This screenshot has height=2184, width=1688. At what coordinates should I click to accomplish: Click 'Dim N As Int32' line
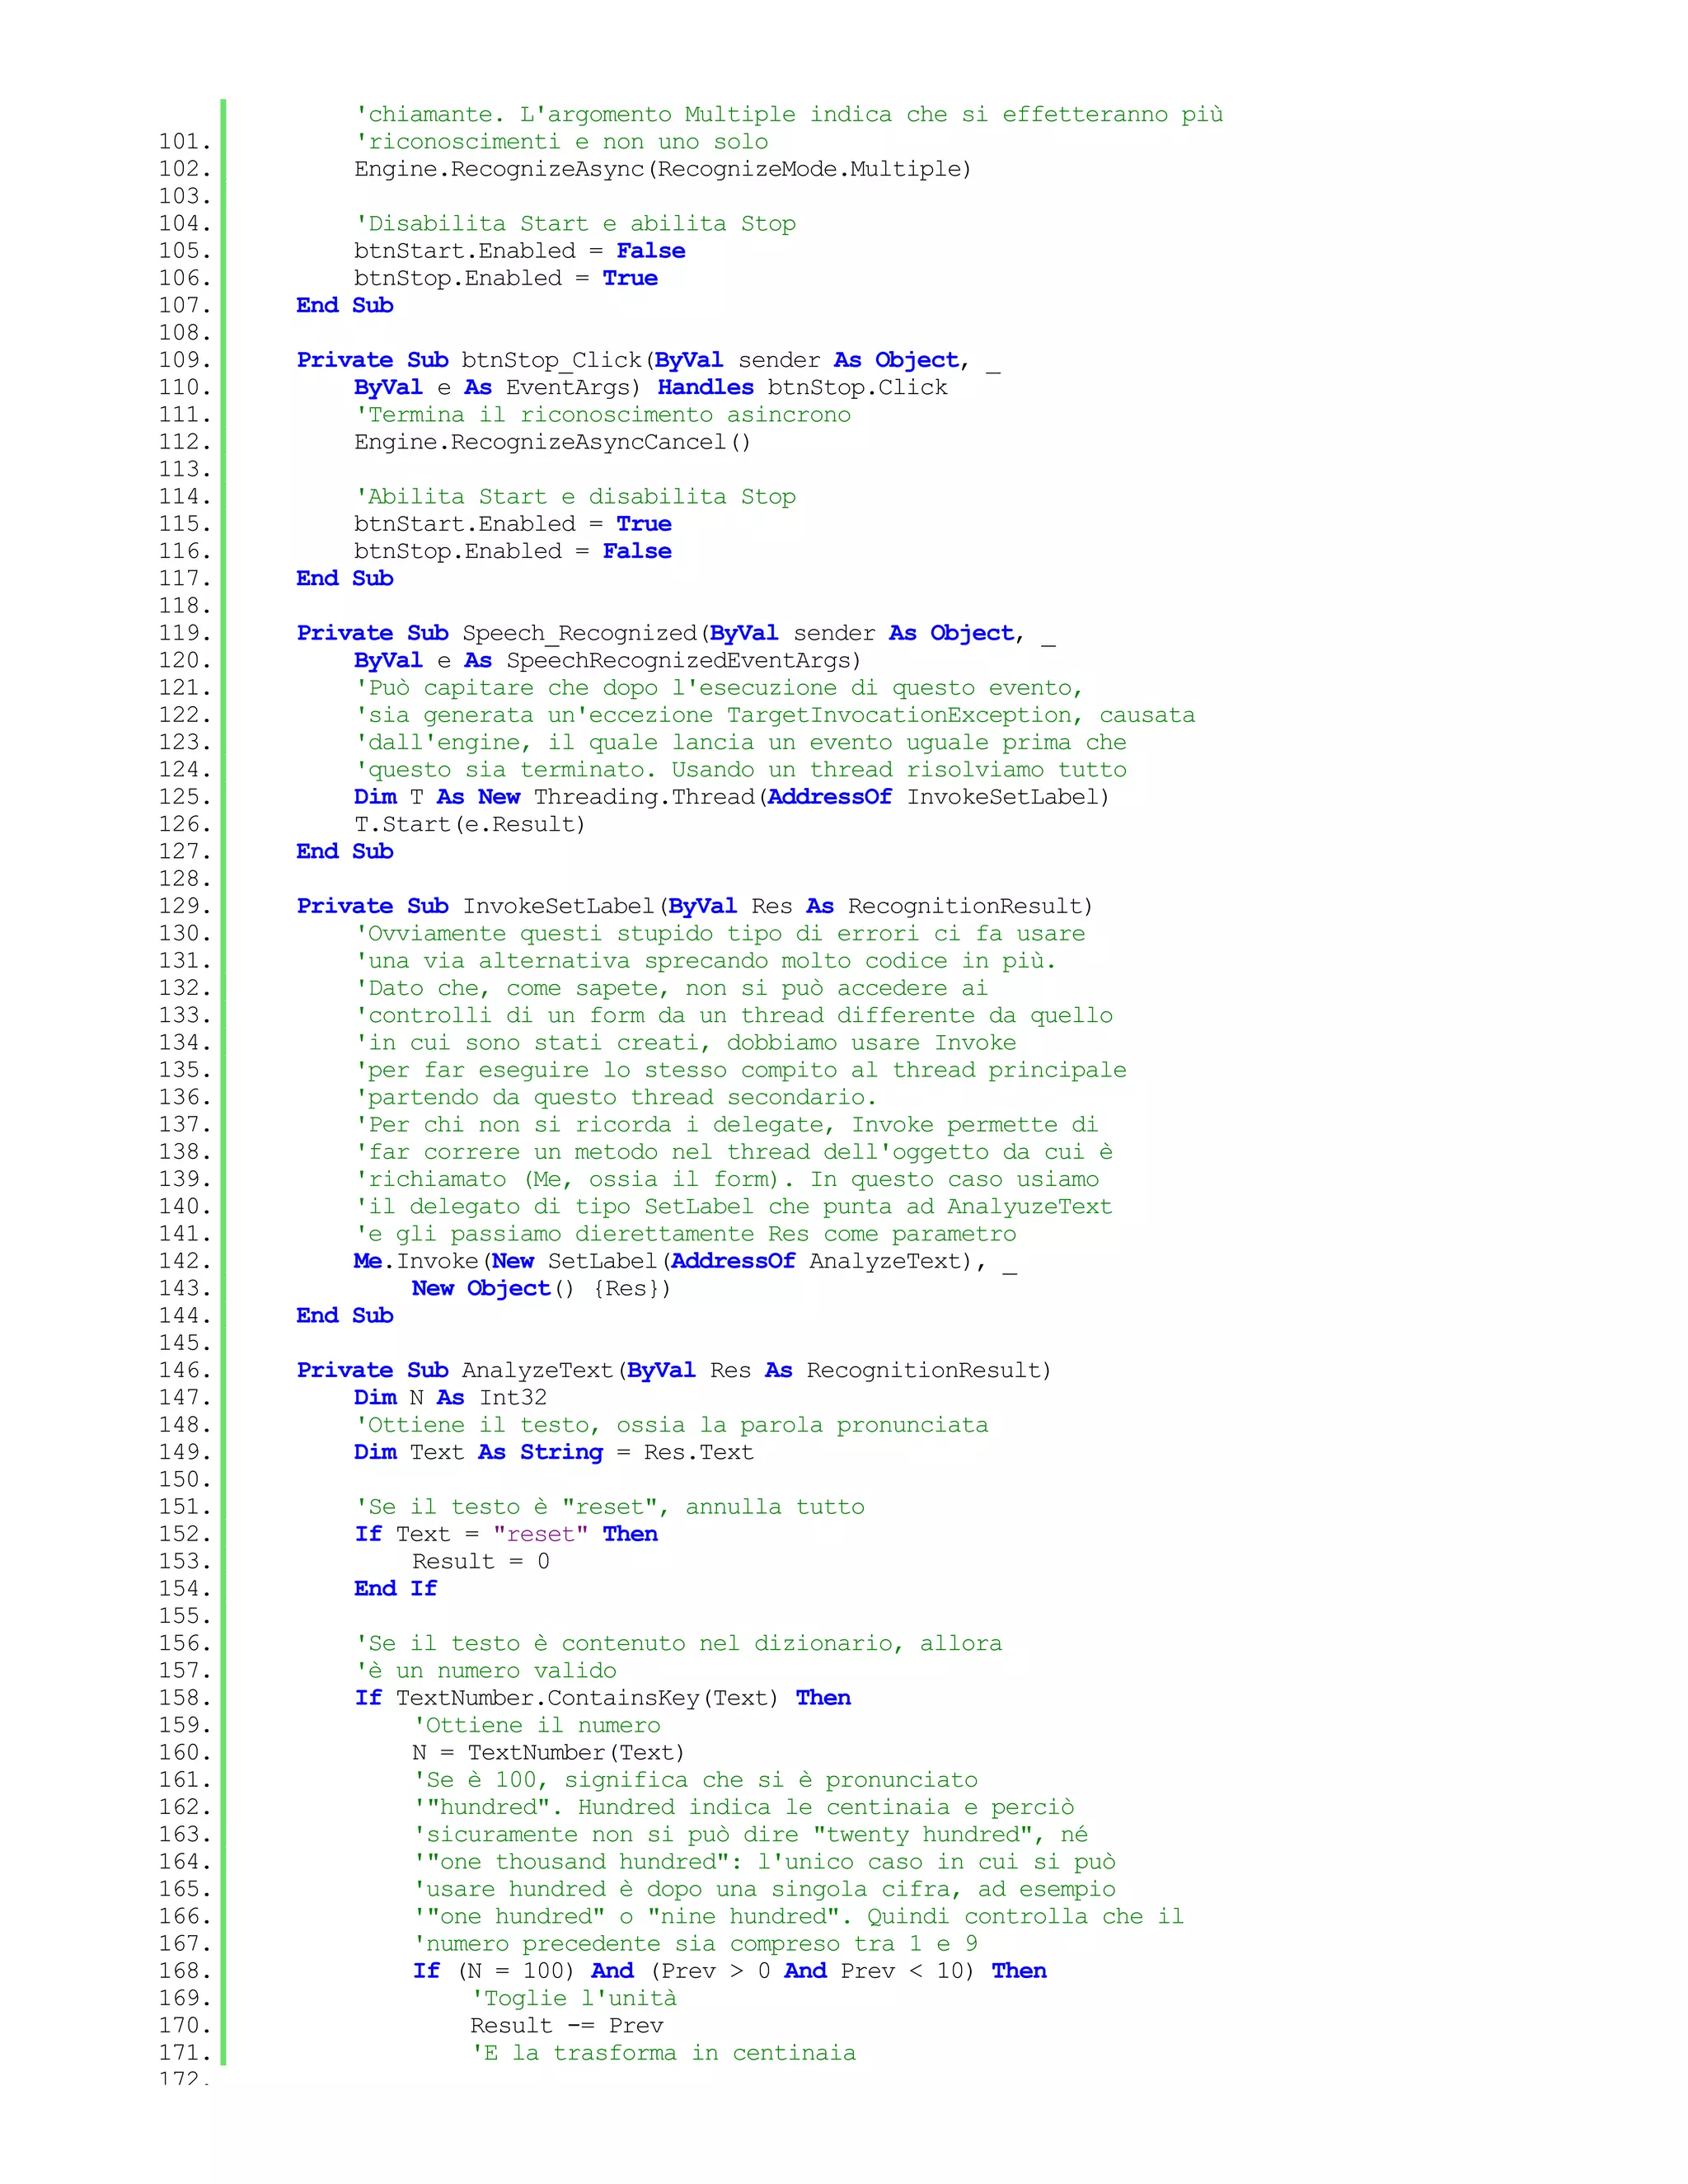click(450, 1398)
